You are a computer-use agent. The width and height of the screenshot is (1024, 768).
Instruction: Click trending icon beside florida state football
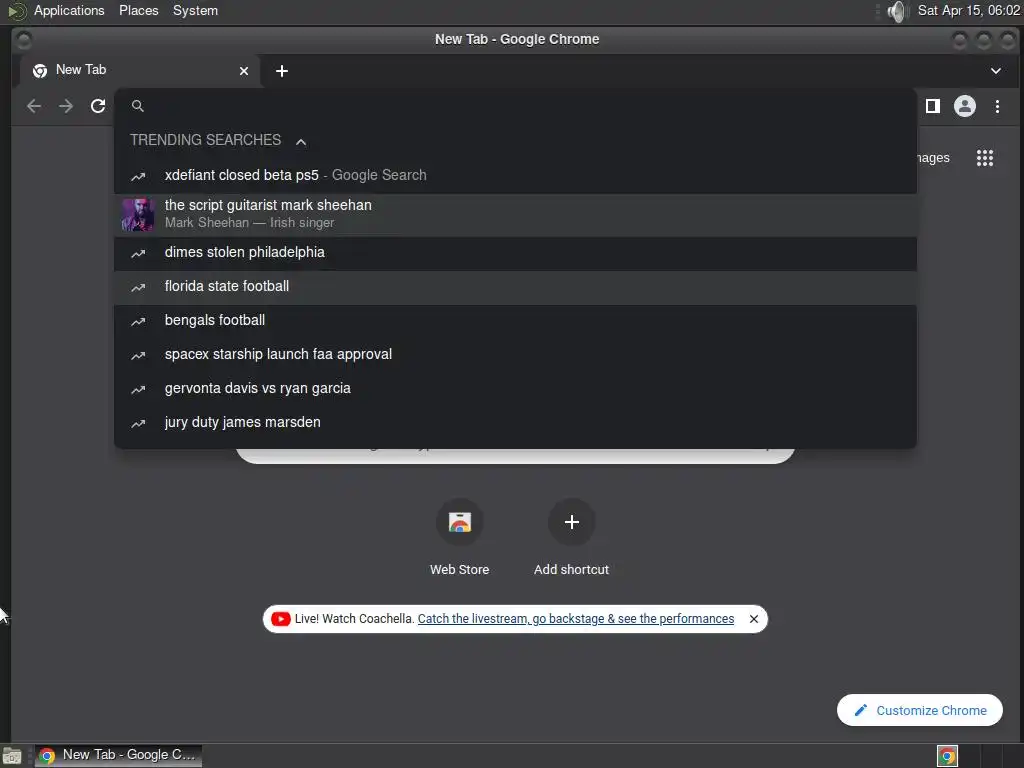[x=138, y=287]
